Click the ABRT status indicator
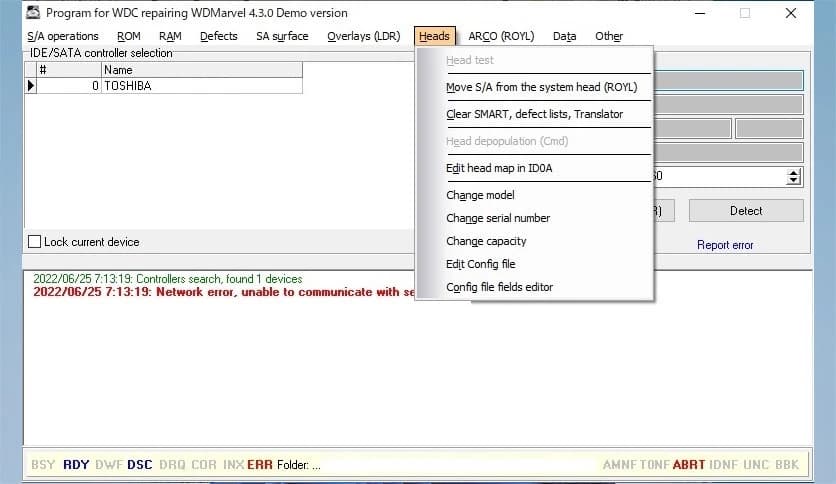This screenshot has width=836, height=484. [x=689, y=465]
